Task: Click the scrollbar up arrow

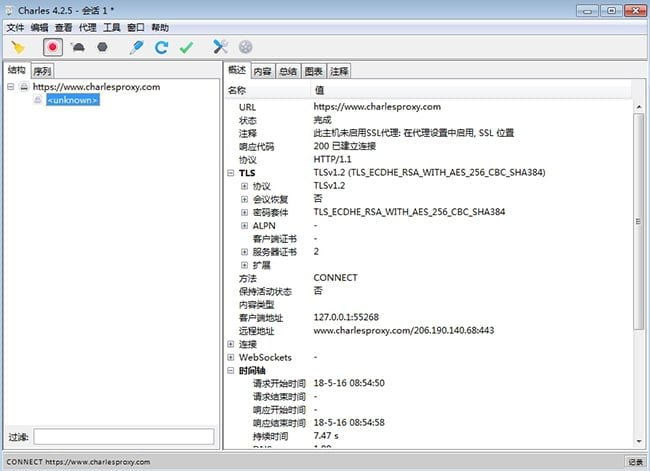Action: [638, 107]
